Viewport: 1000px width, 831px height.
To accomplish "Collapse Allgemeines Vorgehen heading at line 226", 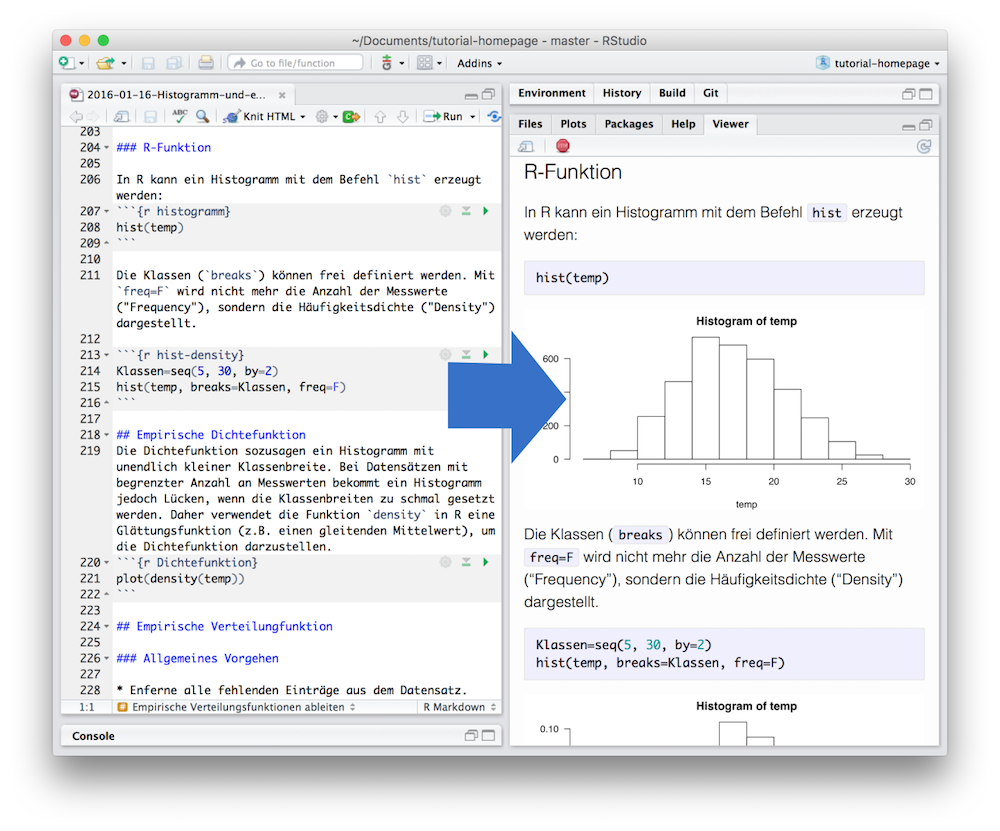I will pyautogui.click(x=107, y=659).
